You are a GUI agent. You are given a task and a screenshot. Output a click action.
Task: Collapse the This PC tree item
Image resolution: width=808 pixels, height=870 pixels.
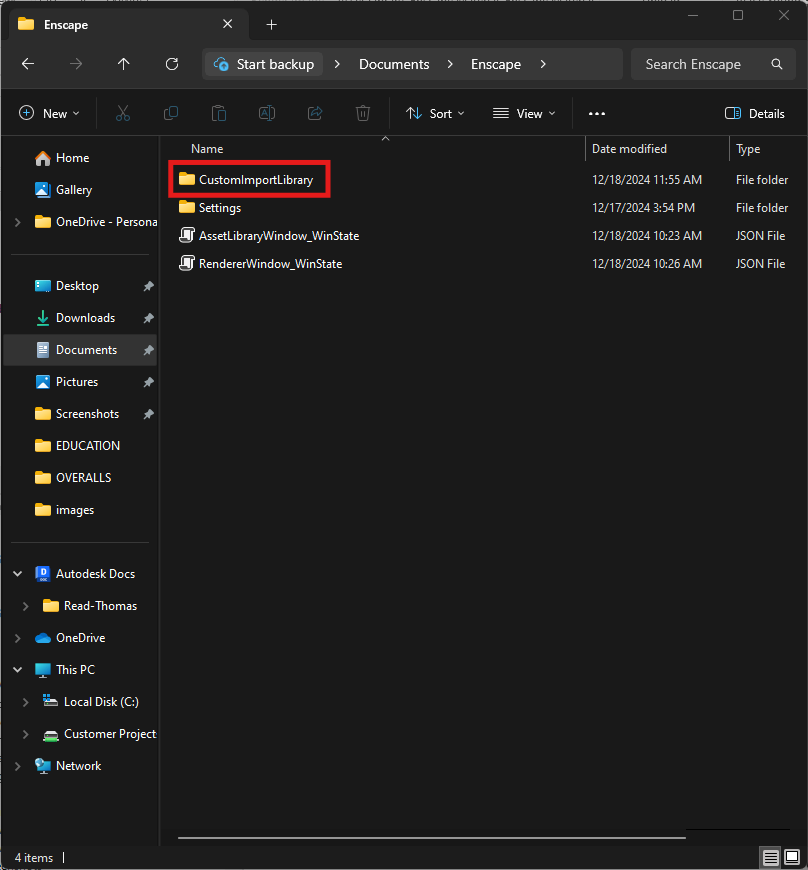[x=16, y=669]
